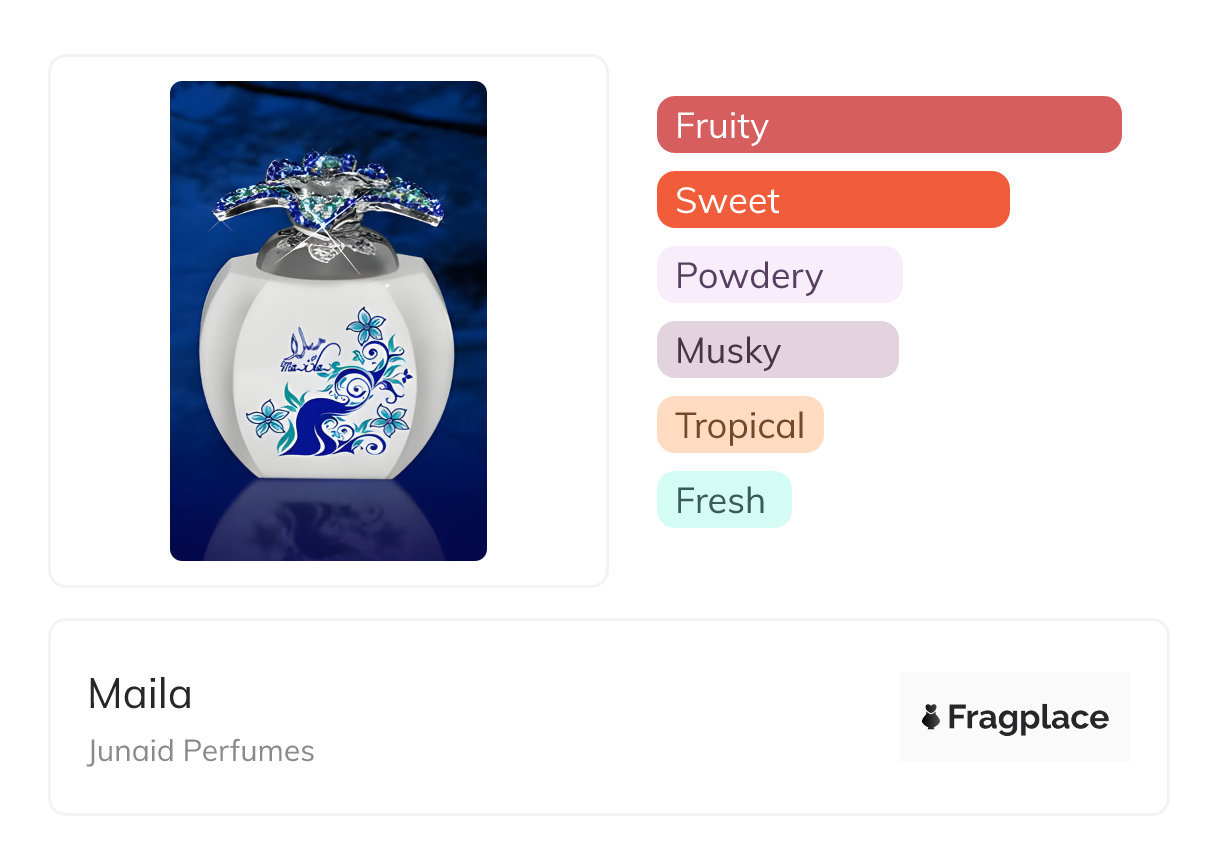Choose the Powdery accord tag
Screen dimensions: 1218x864
tap(780, 275)
